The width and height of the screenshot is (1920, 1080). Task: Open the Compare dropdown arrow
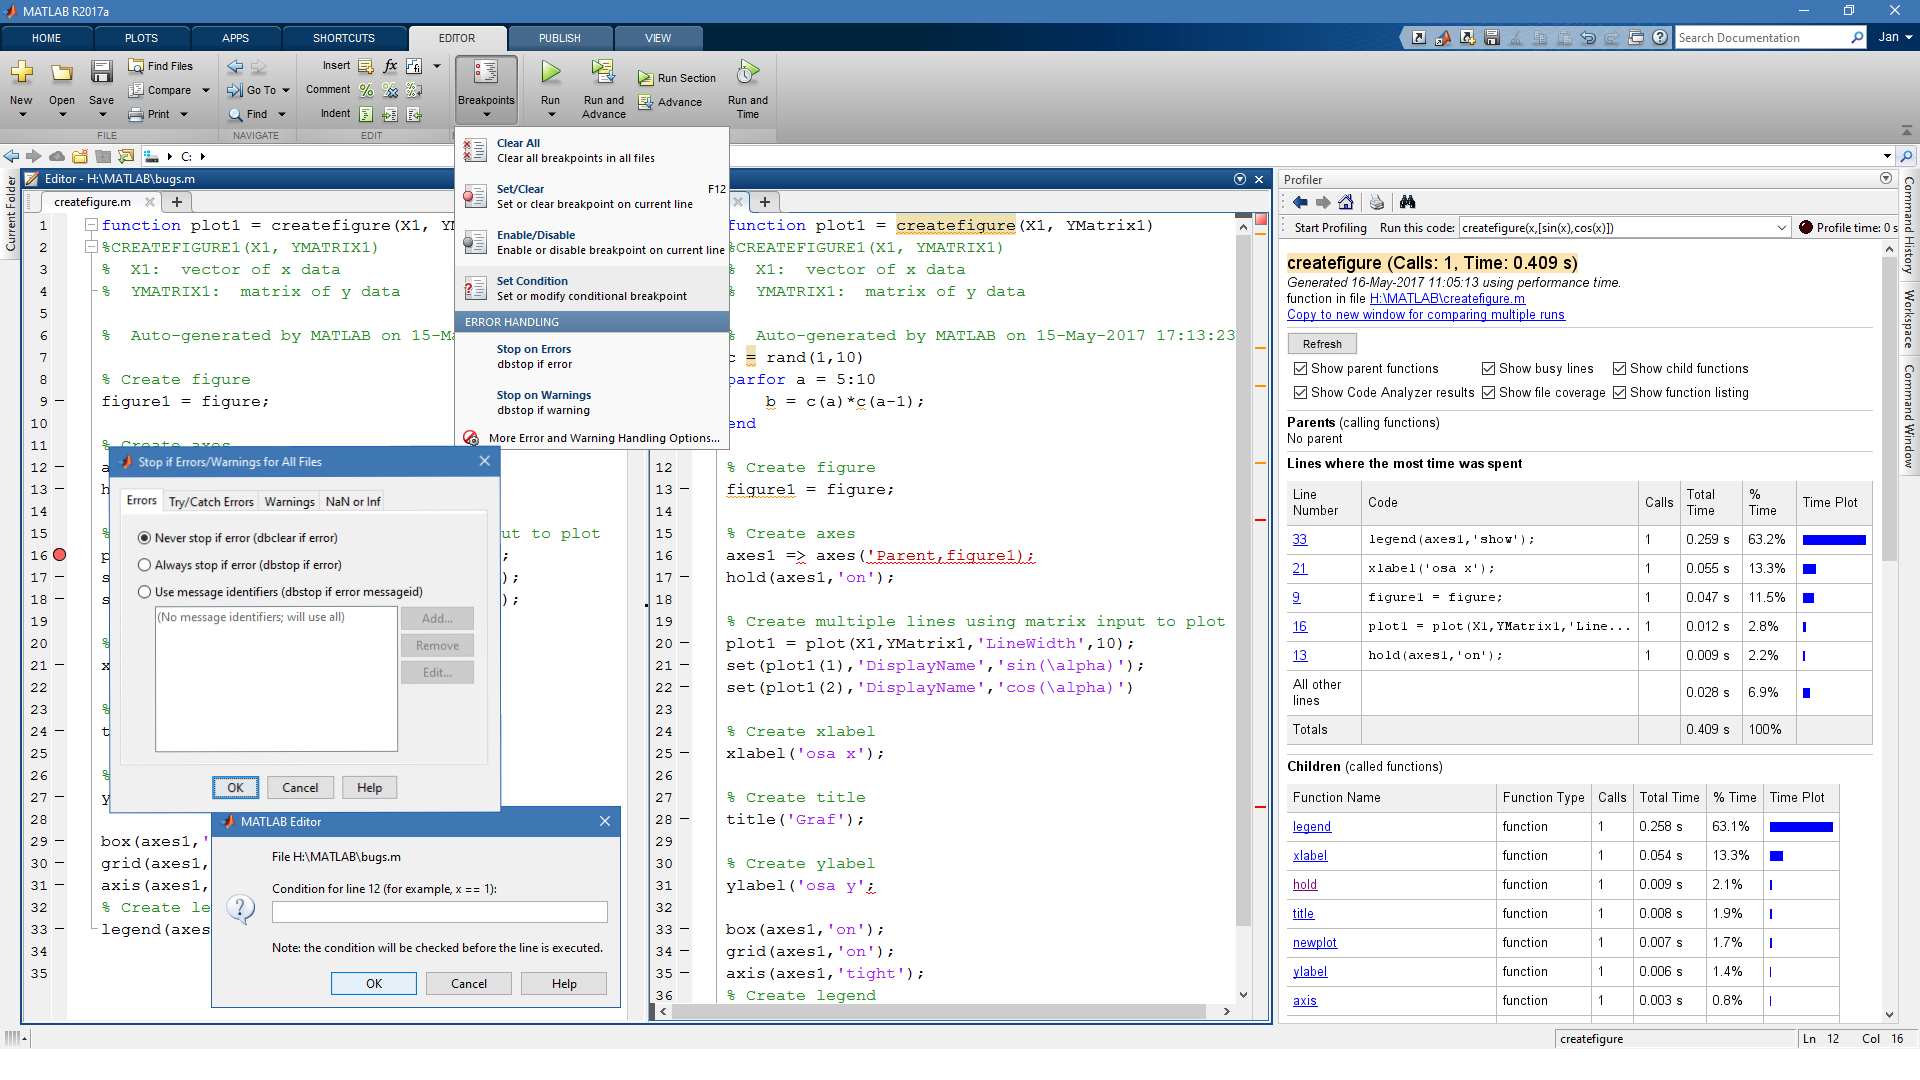tap(206, 90)
